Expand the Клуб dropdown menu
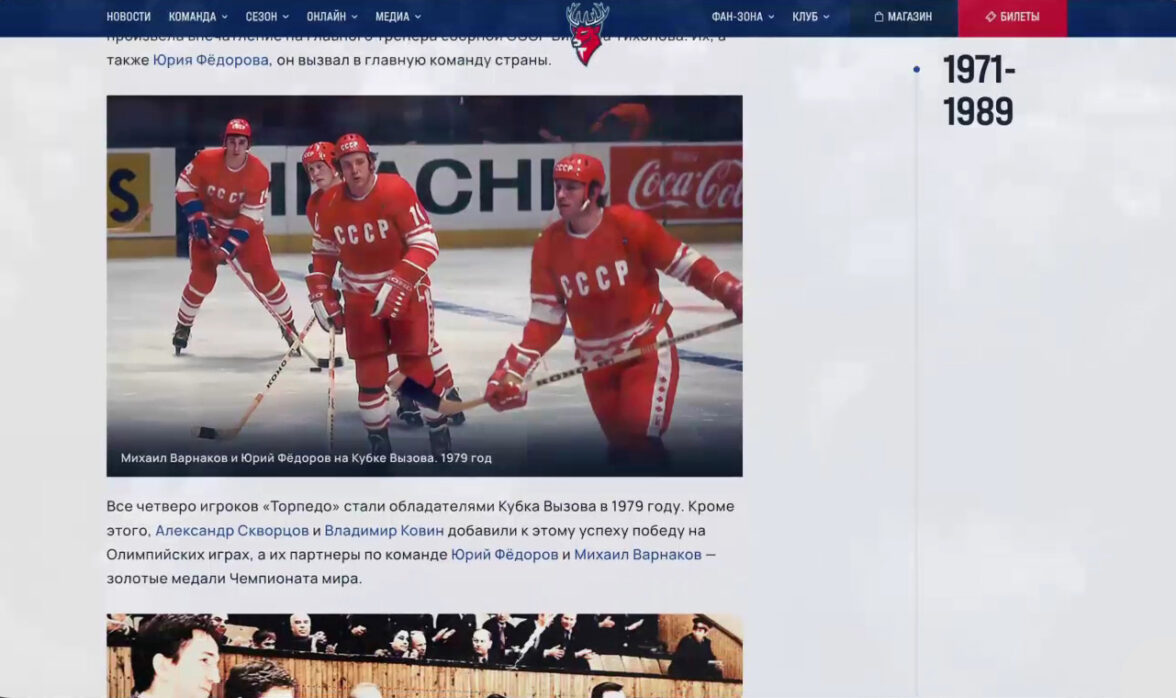 point(810,17)
